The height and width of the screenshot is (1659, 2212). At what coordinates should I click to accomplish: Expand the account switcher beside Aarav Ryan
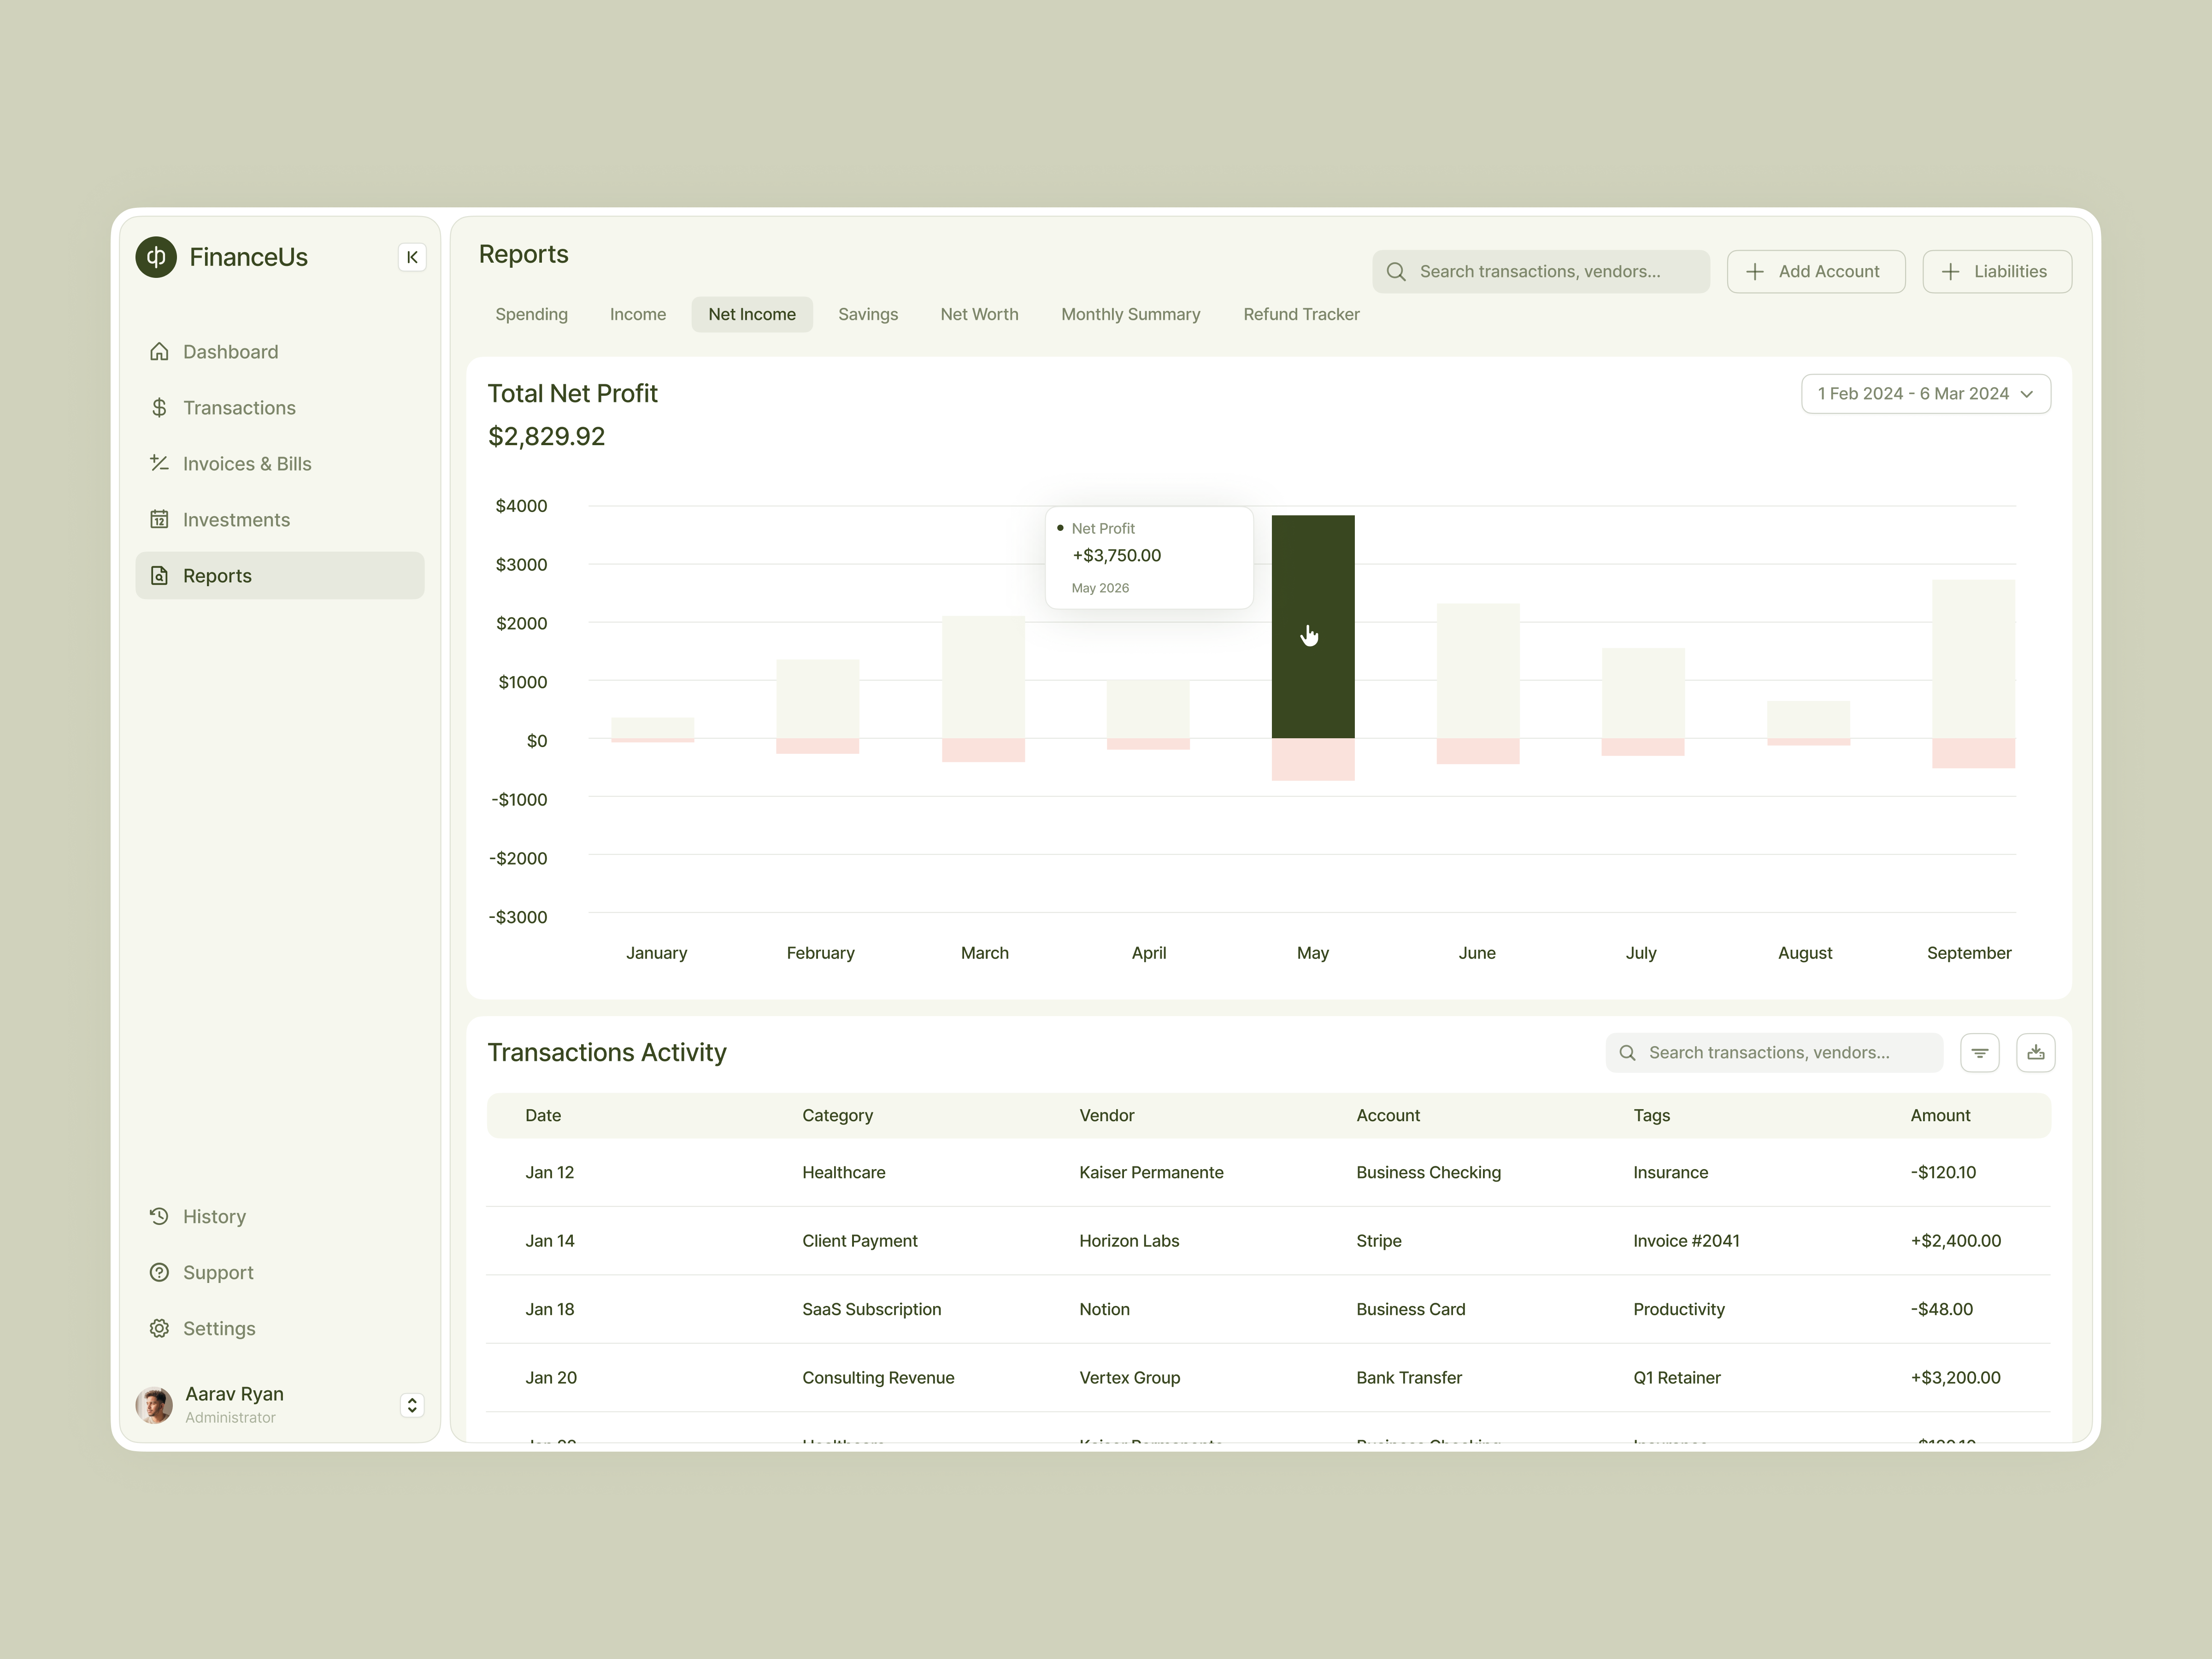pos(412,1404)
